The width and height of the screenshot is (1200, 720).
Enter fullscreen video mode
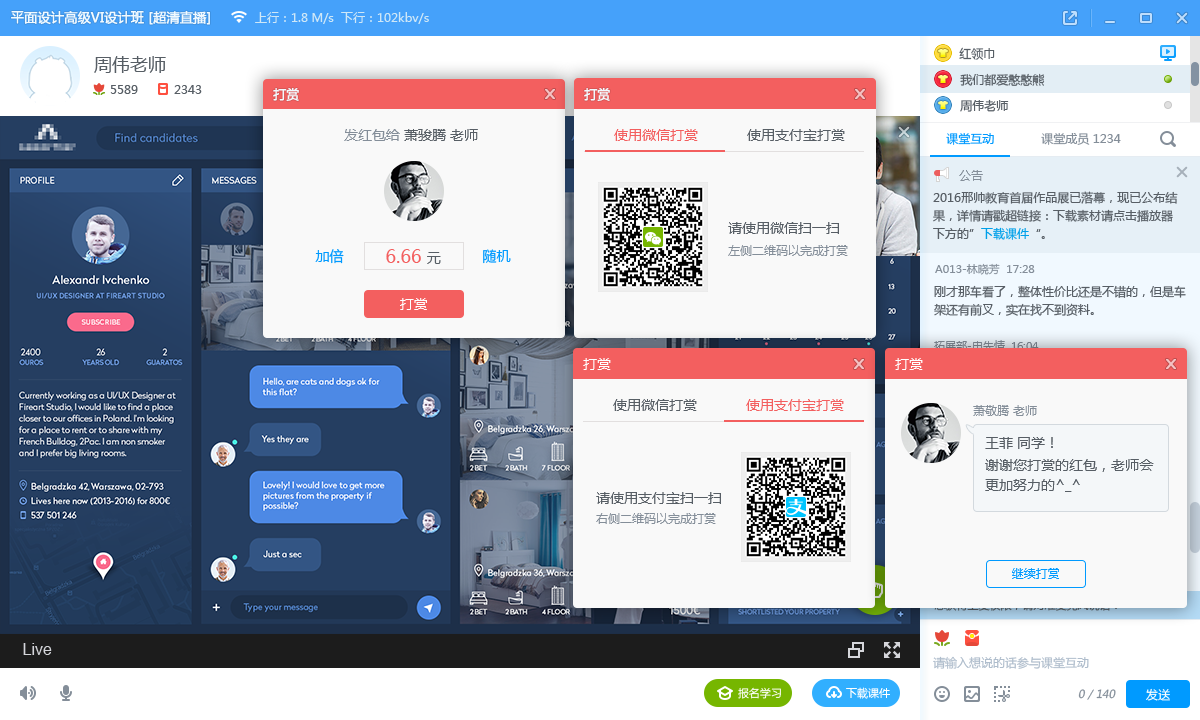(892, 650)
